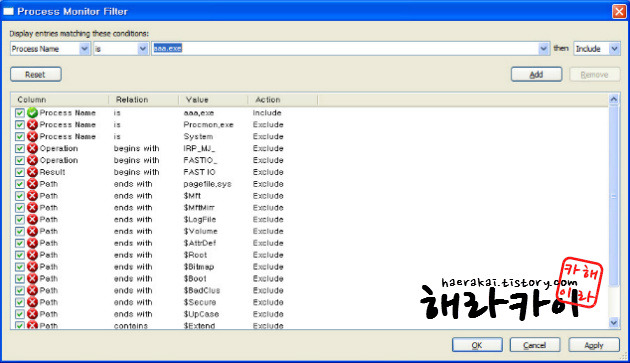The height and width of the screenshot is (363, 630).
Task: Click the red exclude icon in System row
Action: (33, 137)
